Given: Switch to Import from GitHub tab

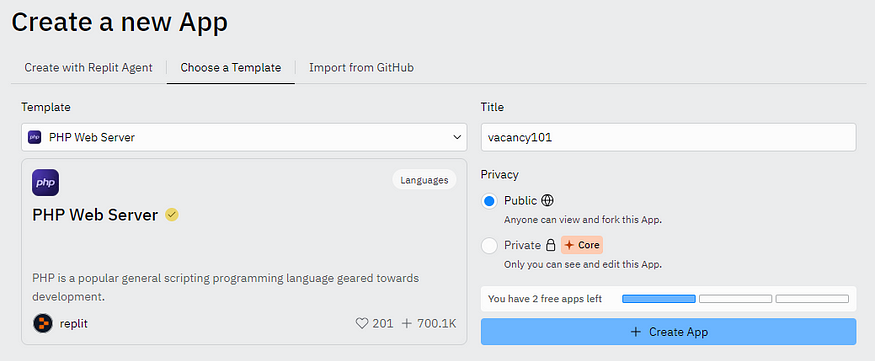Looking at the screenshot, I should tap(362, 68).
